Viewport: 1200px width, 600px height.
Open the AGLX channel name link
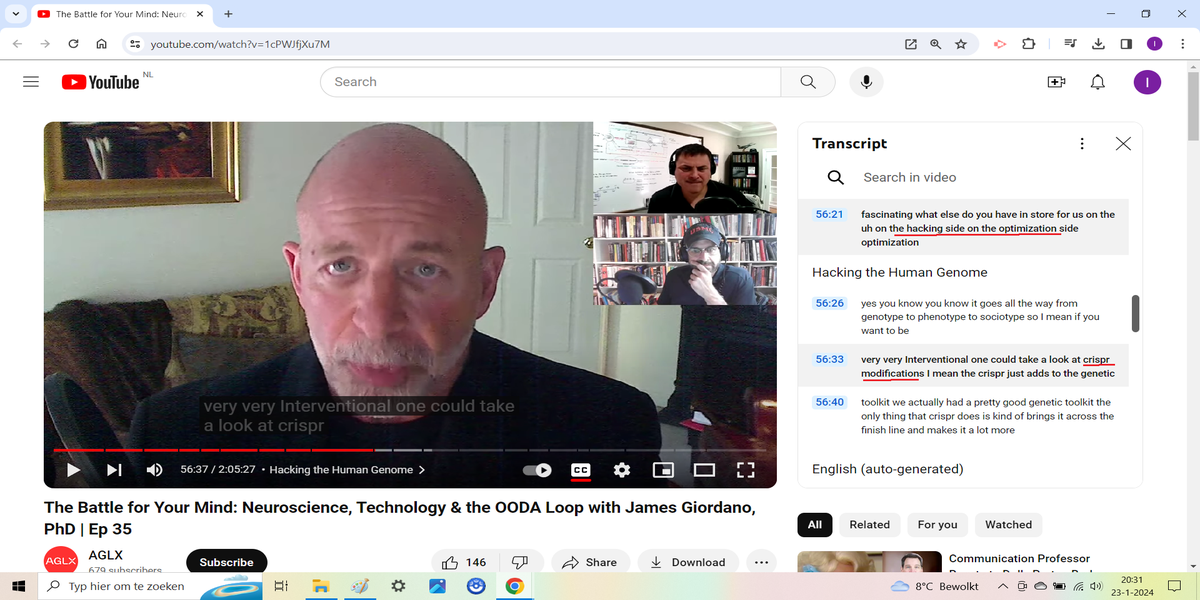(106, 553)
